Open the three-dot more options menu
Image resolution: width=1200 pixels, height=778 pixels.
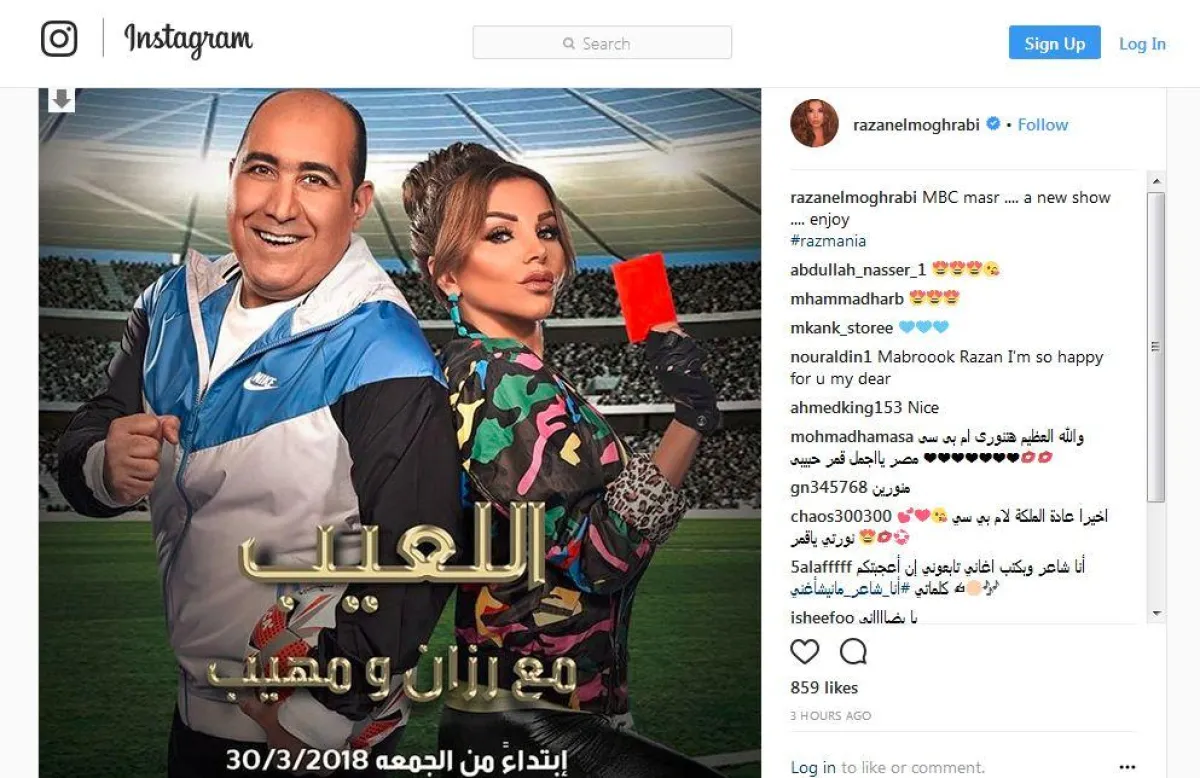[x=1127, y=767]
